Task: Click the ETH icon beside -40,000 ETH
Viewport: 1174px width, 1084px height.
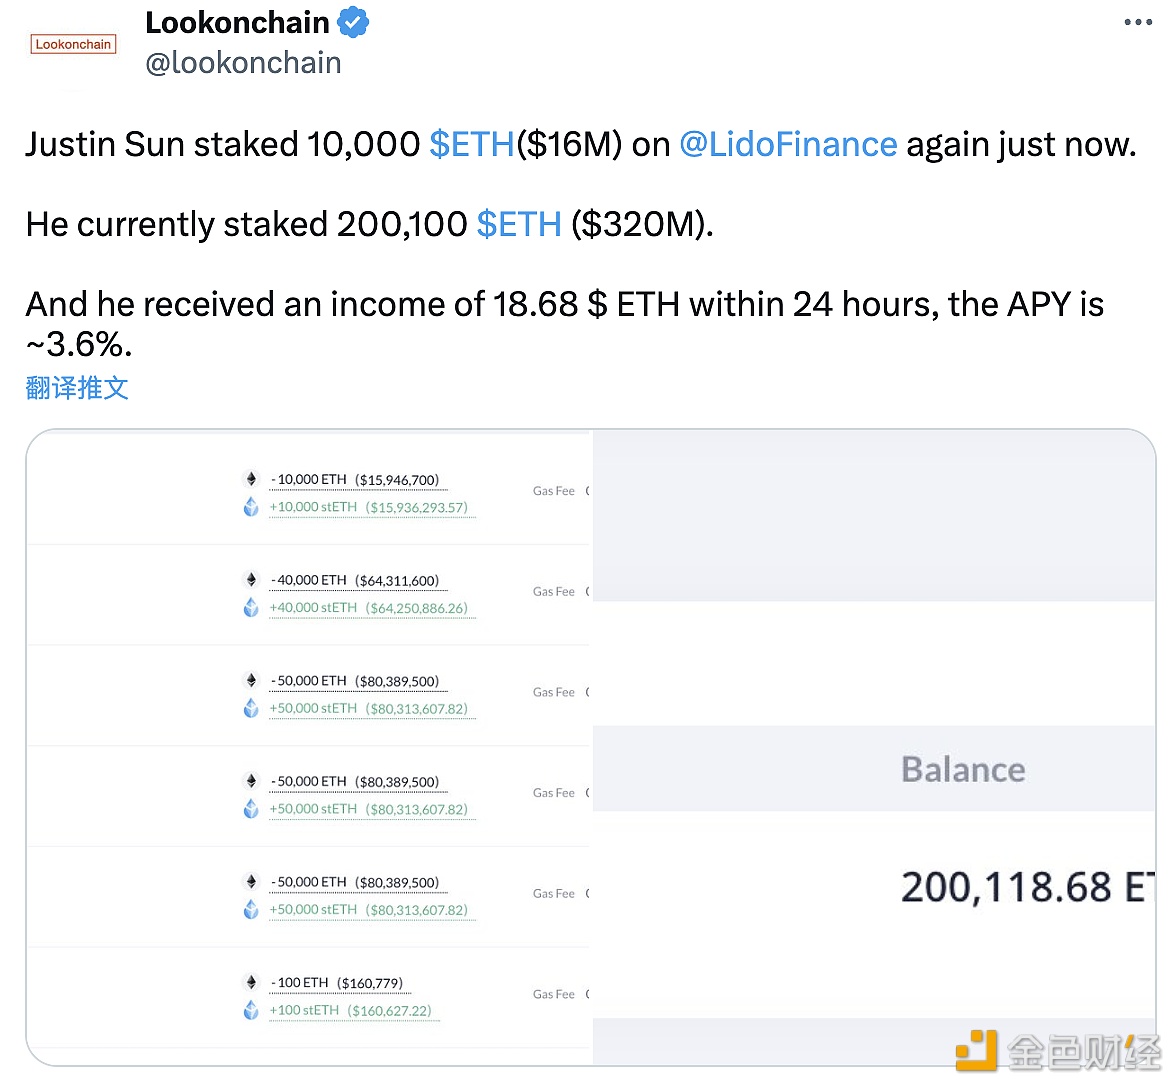Action: click(x=251, y=580)
